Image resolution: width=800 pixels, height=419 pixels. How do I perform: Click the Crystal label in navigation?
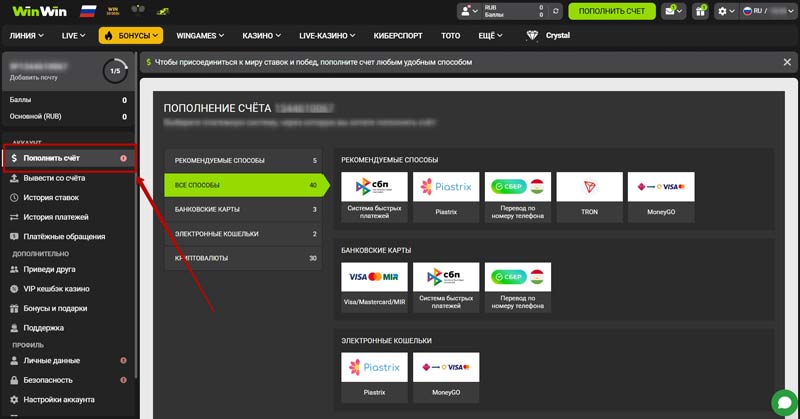tap(558, 35)
